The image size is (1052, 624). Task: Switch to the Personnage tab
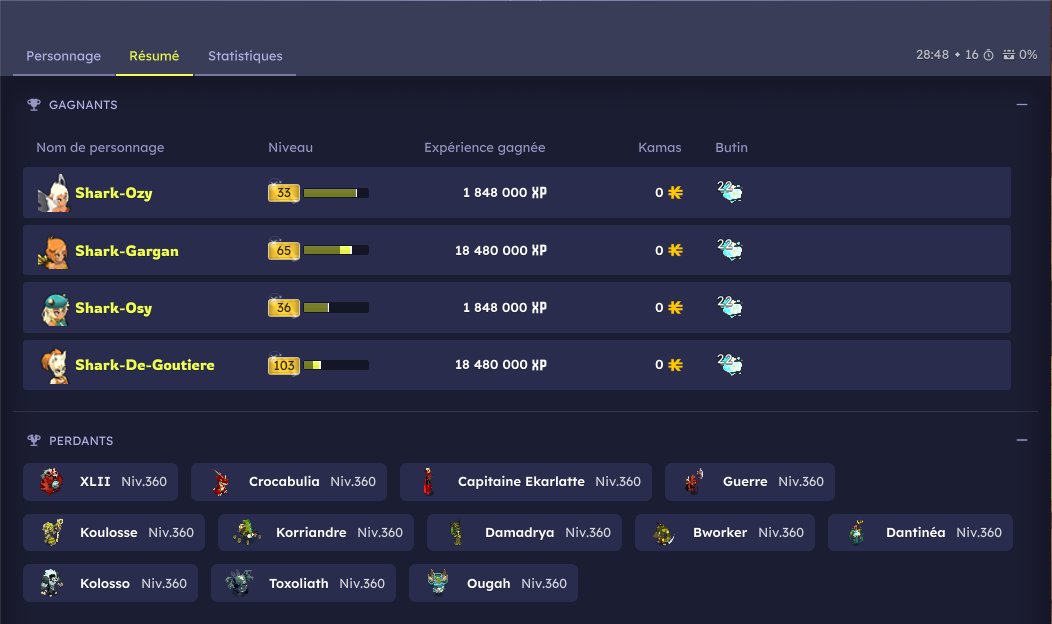point(63,56)
